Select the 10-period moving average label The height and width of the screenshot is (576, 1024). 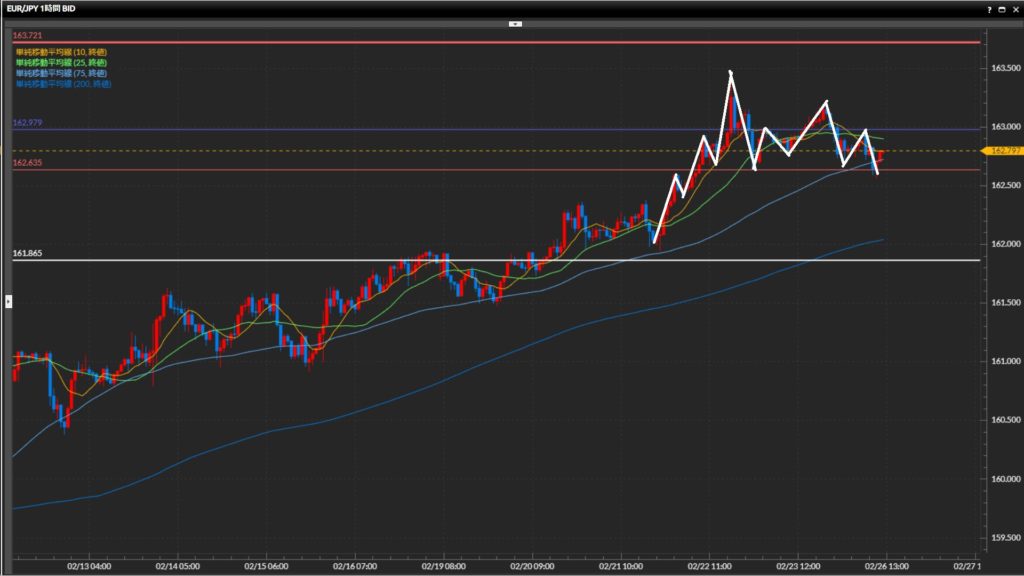[60, 50]
